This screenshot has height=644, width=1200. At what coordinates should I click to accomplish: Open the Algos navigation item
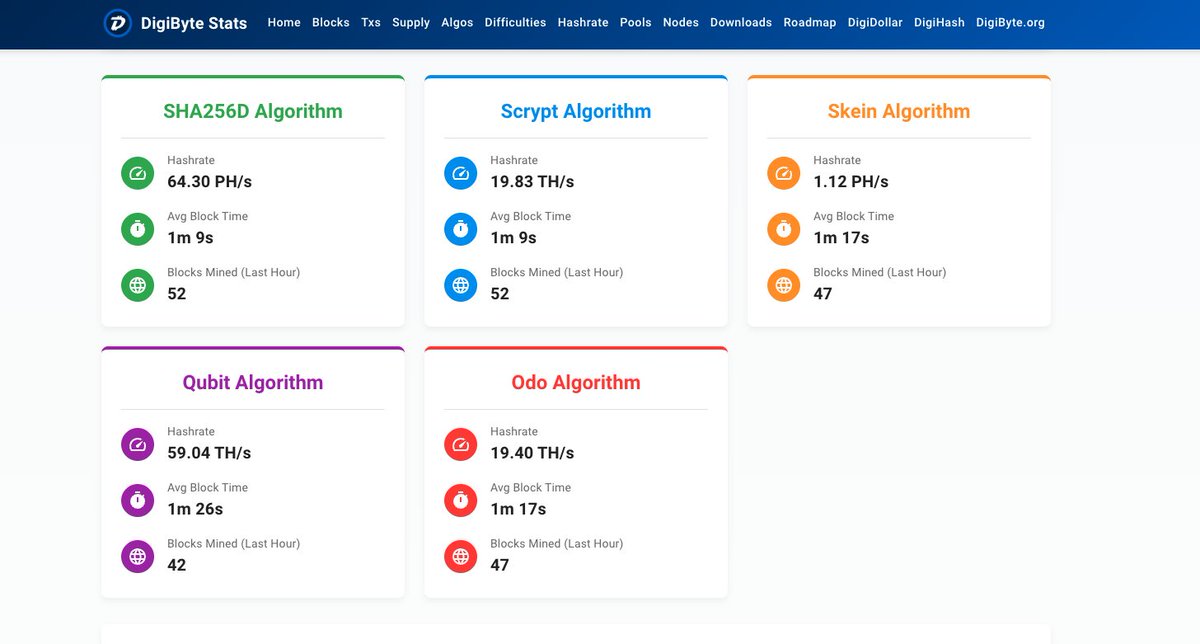[x=457, y=22]
